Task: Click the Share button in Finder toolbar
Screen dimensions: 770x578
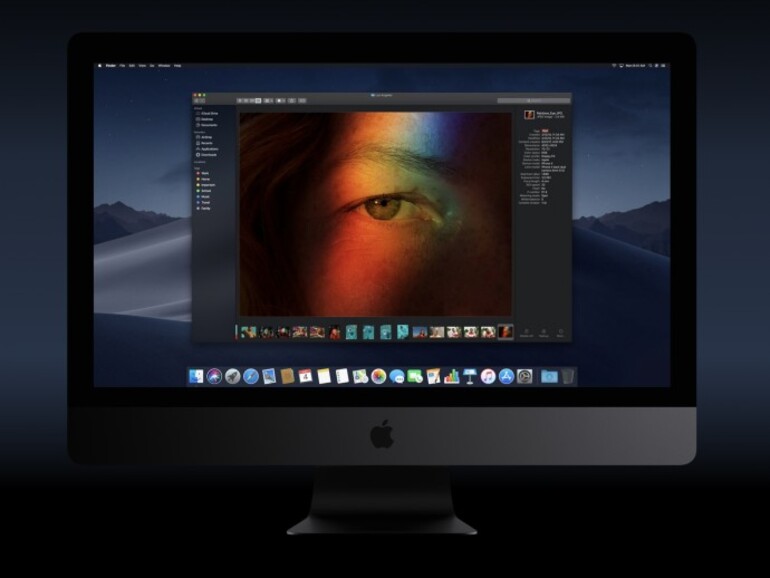Action: pyautogui.click(x=292, y=101)
